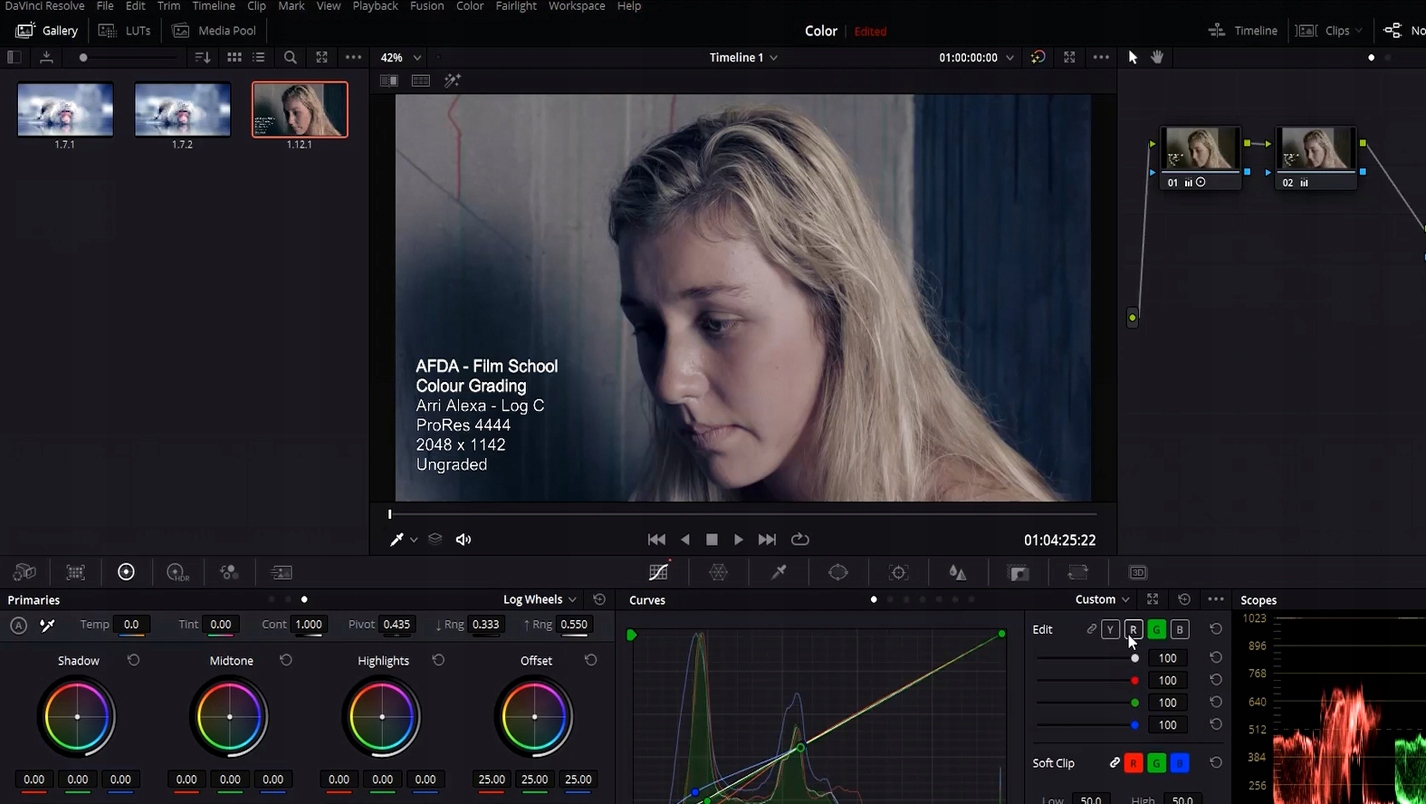Open the Fusion menu
Screen dimensions: 1426x804
(x=427, y=6)
